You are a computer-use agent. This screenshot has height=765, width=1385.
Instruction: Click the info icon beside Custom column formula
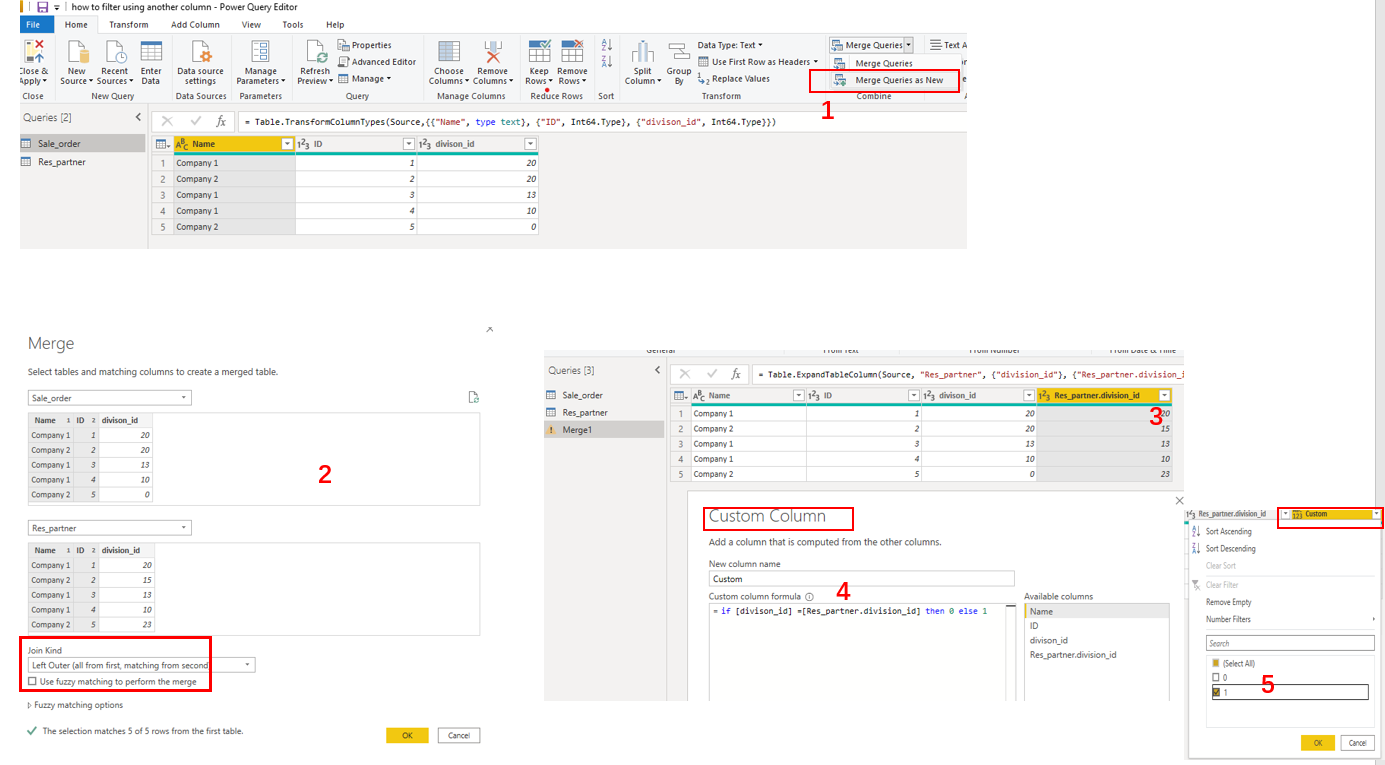(809, 597)
